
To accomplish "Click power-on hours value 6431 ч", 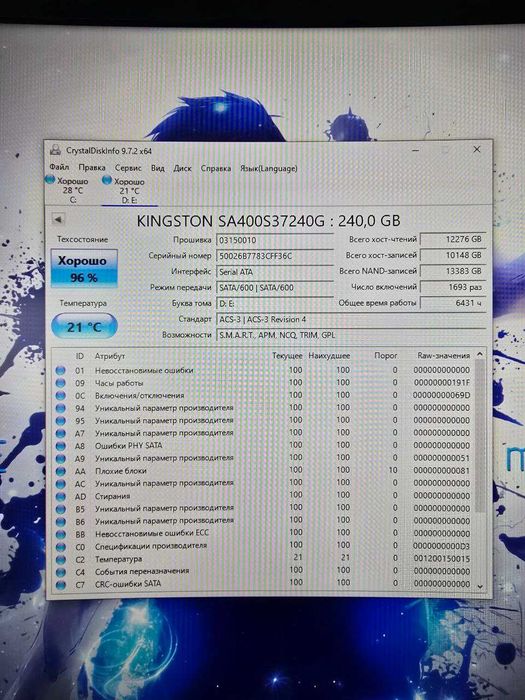I will [453, 303].
